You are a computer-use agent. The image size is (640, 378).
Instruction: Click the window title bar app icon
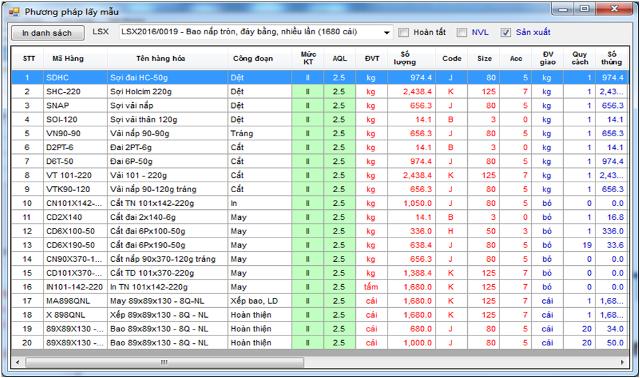14,11
